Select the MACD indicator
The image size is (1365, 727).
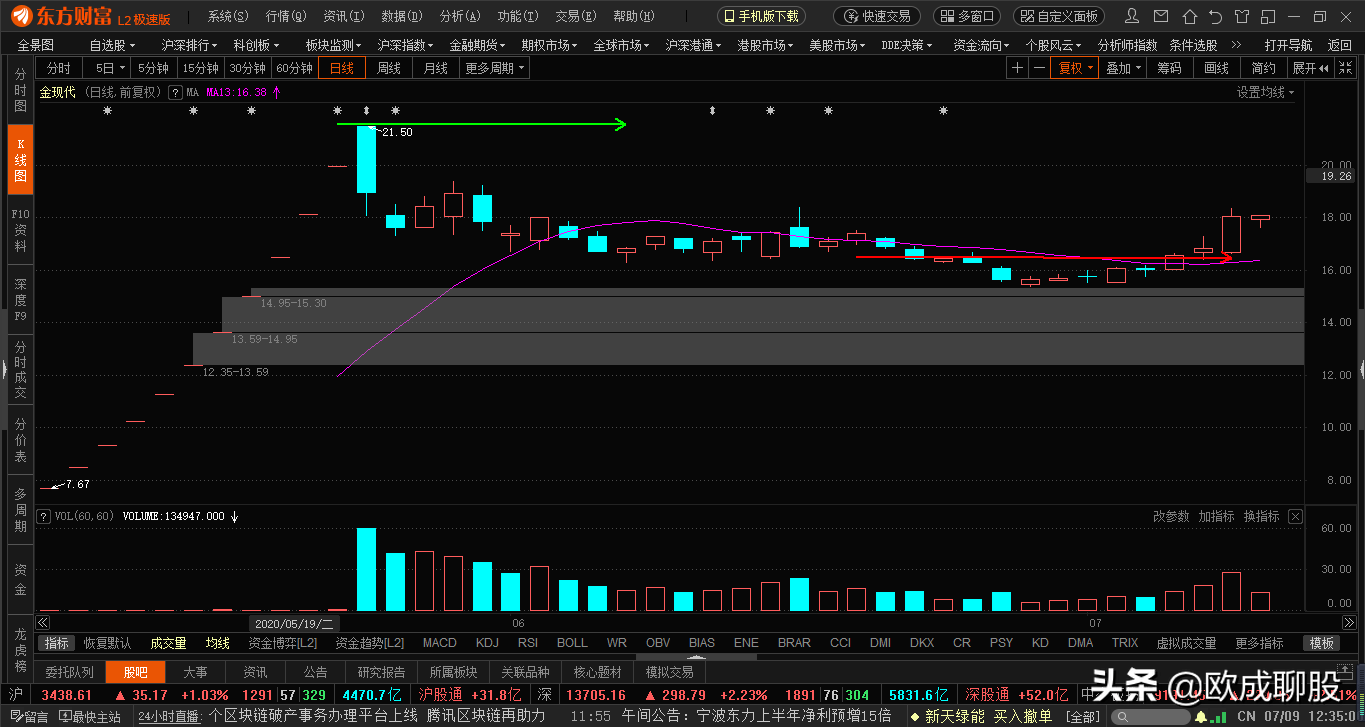439,643
